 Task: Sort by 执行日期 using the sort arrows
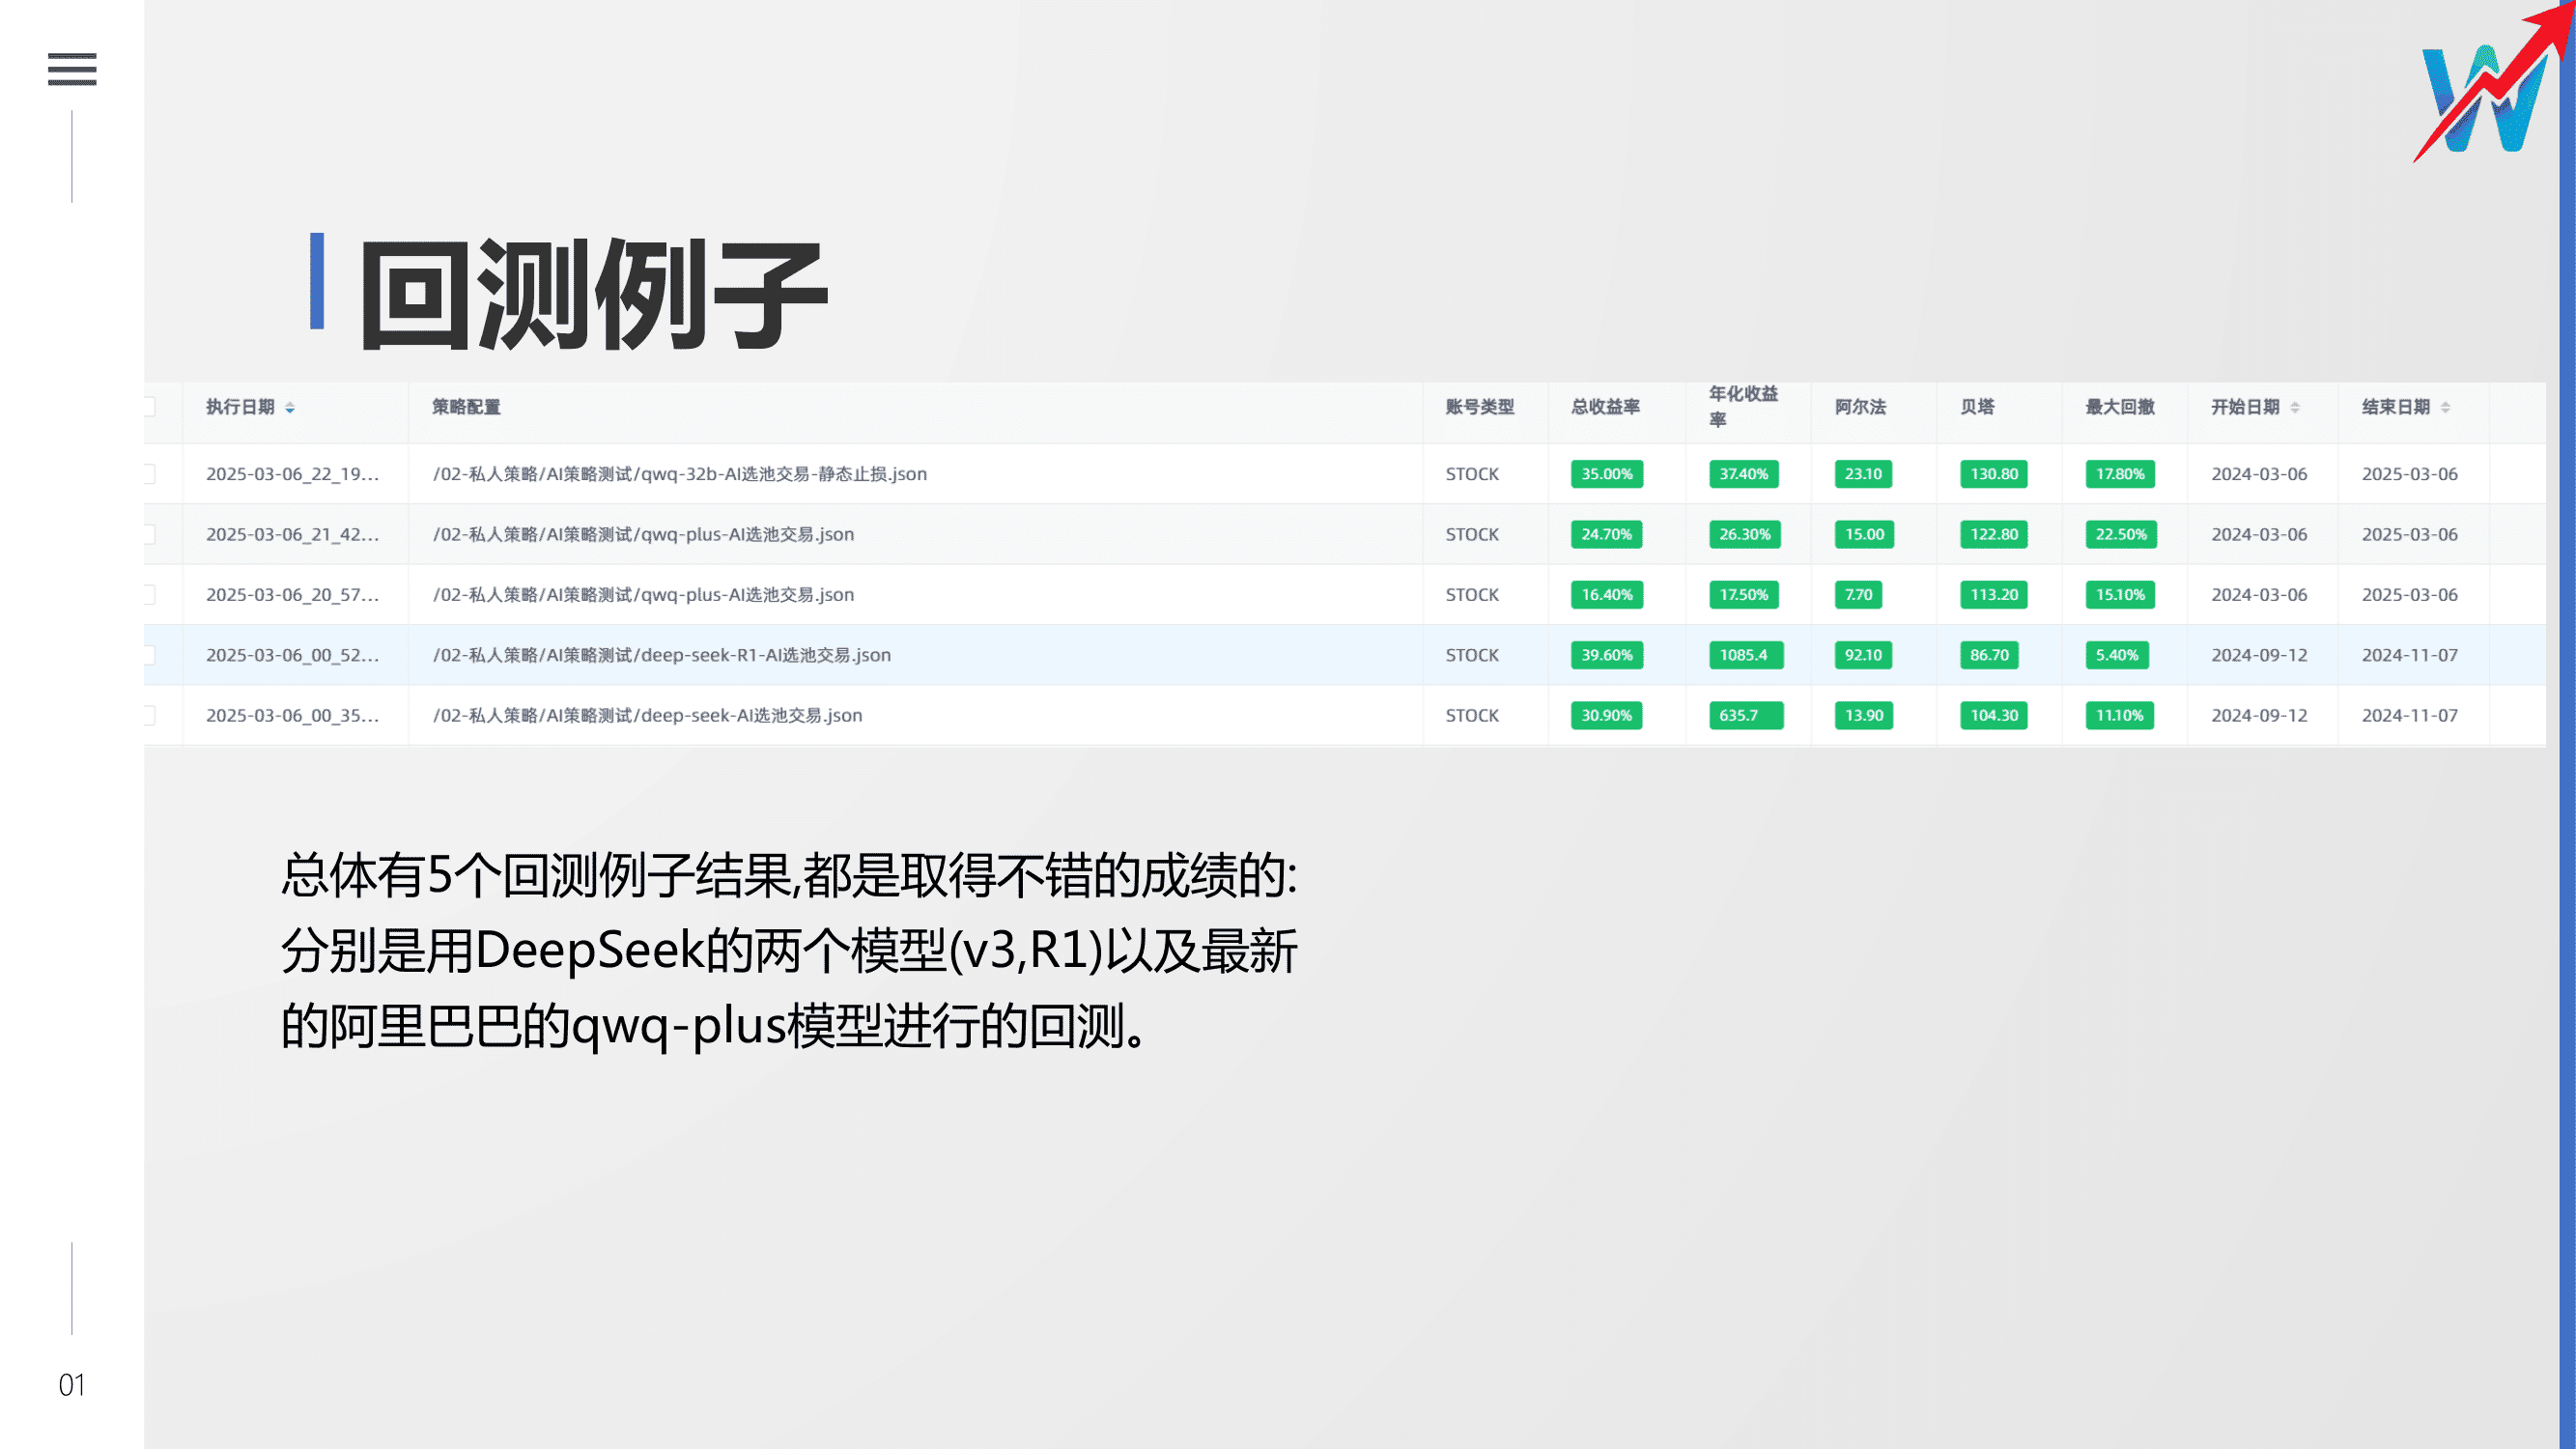coord(290,408)
